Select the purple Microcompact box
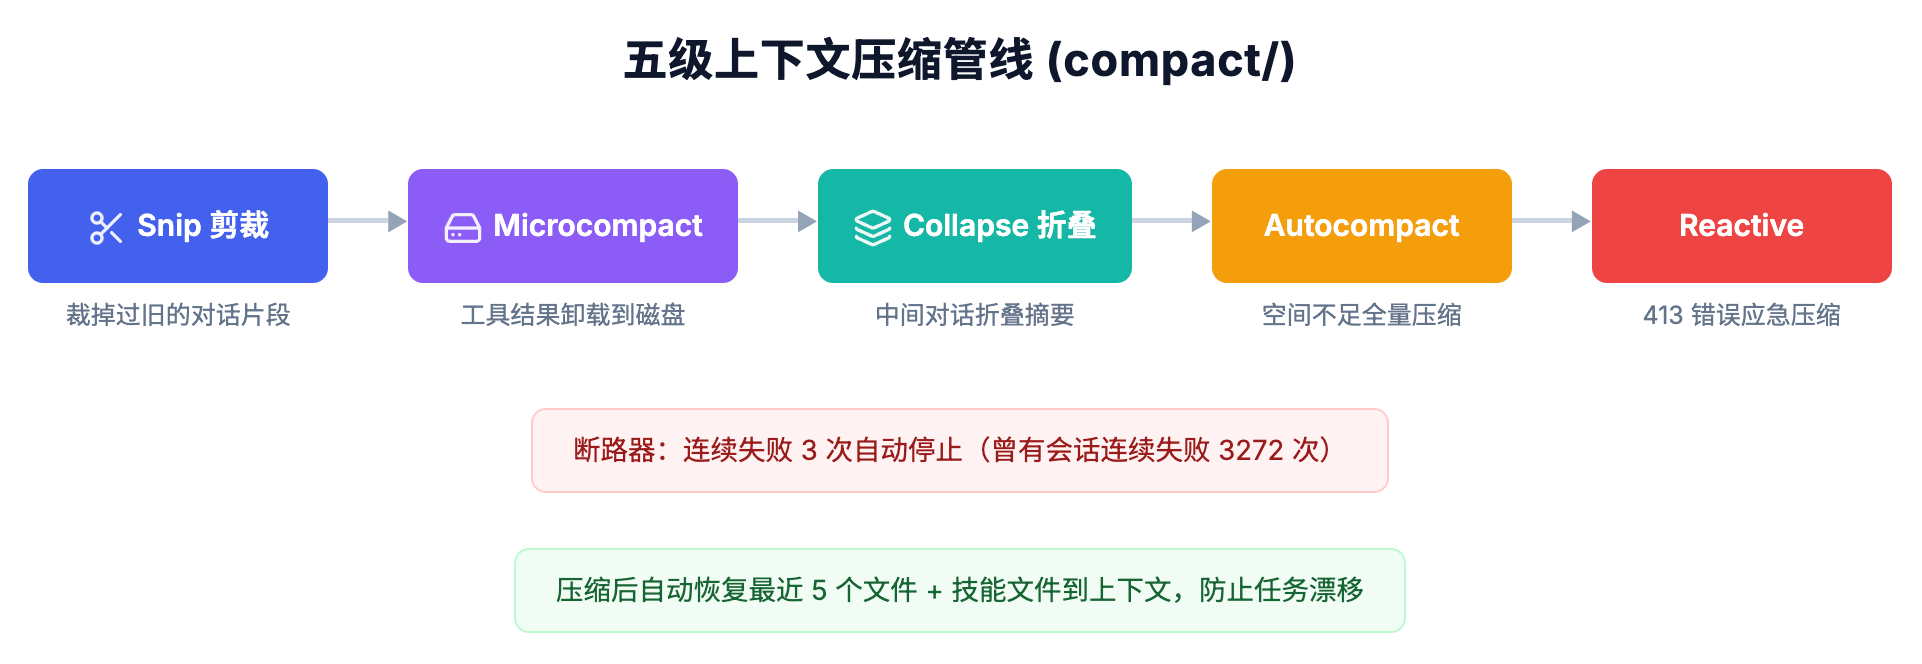 573,226
